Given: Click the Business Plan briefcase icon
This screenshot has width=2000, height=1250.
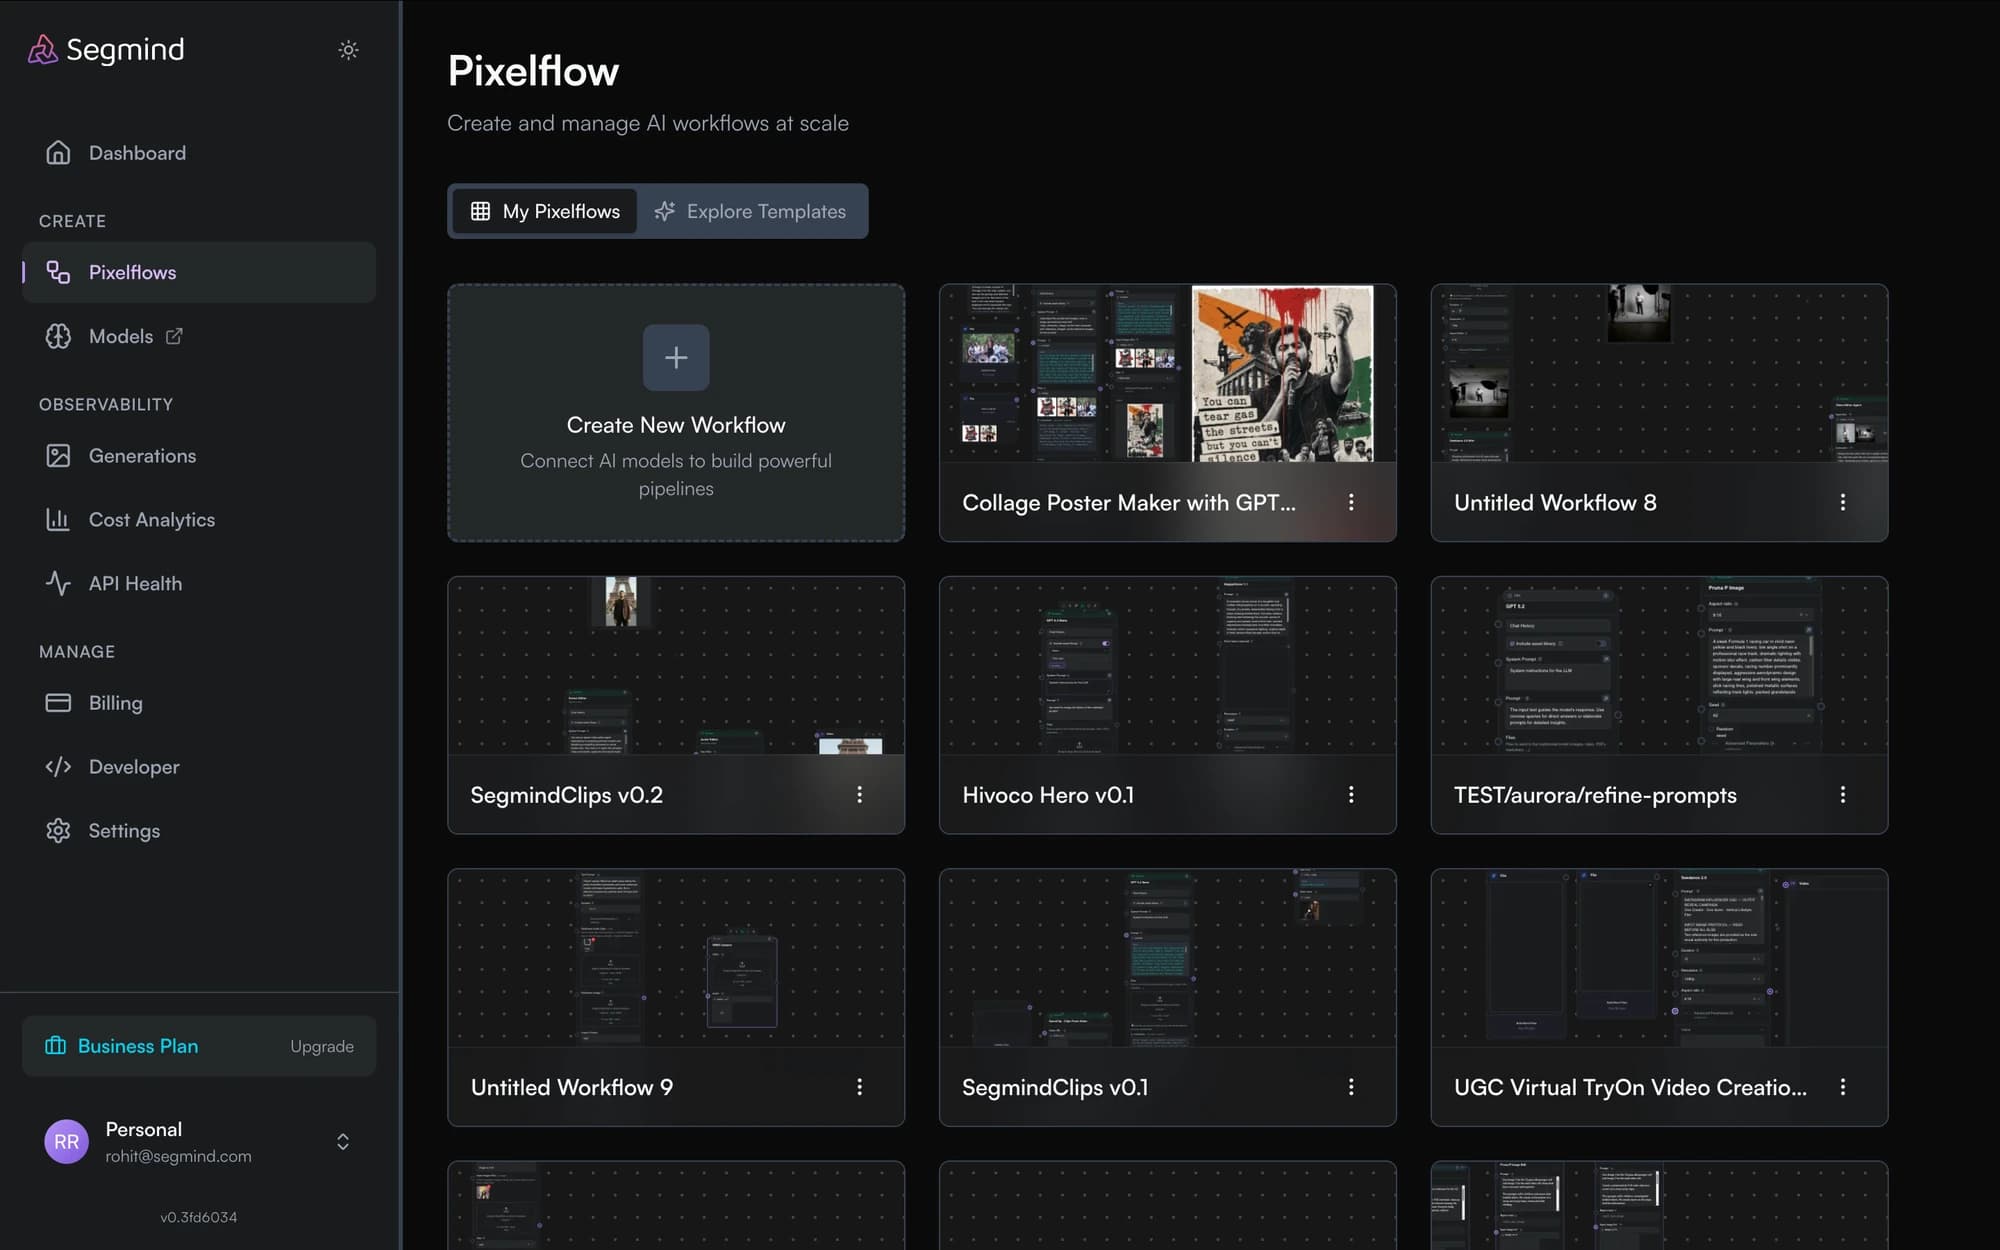Looking at the screenshot, I should [x=55, y=1046].
